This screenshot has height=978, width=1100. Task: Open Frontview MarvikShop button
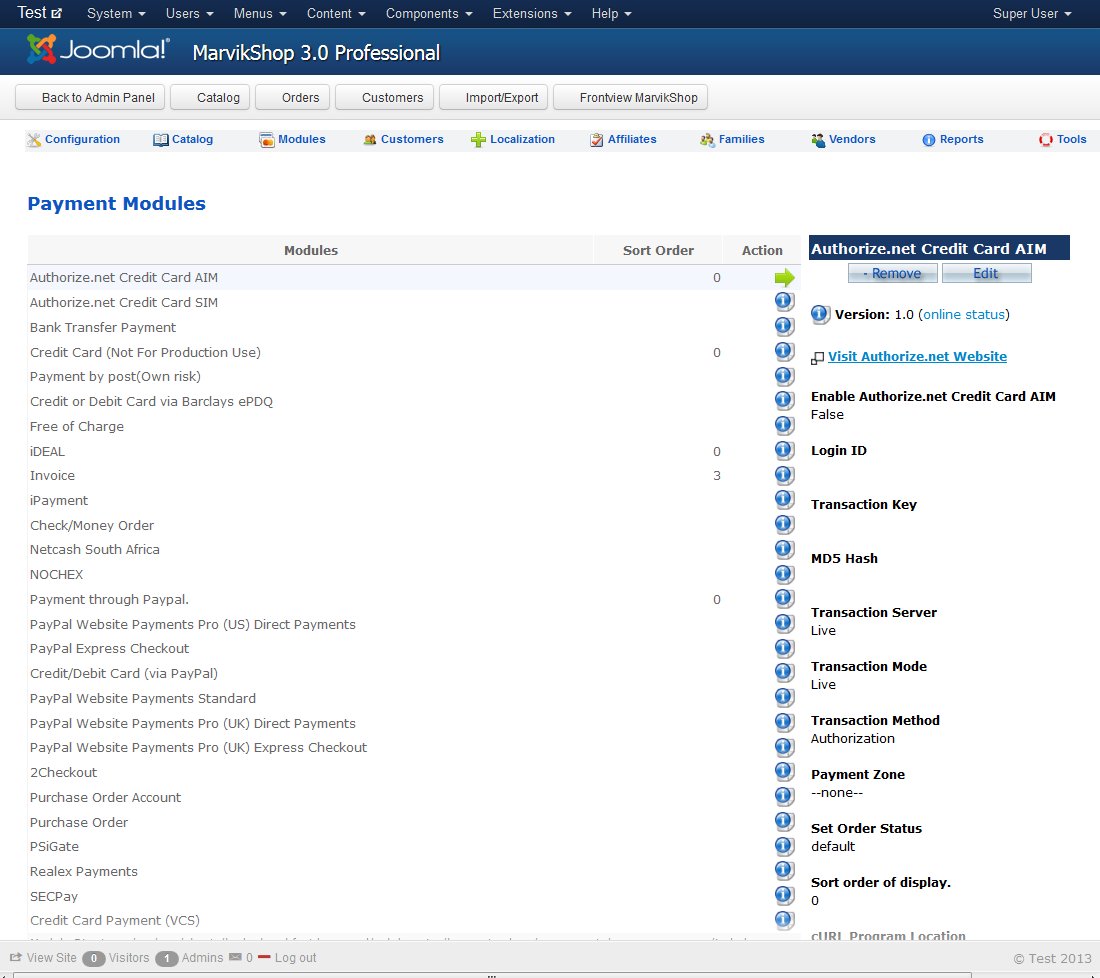point(630,98)
